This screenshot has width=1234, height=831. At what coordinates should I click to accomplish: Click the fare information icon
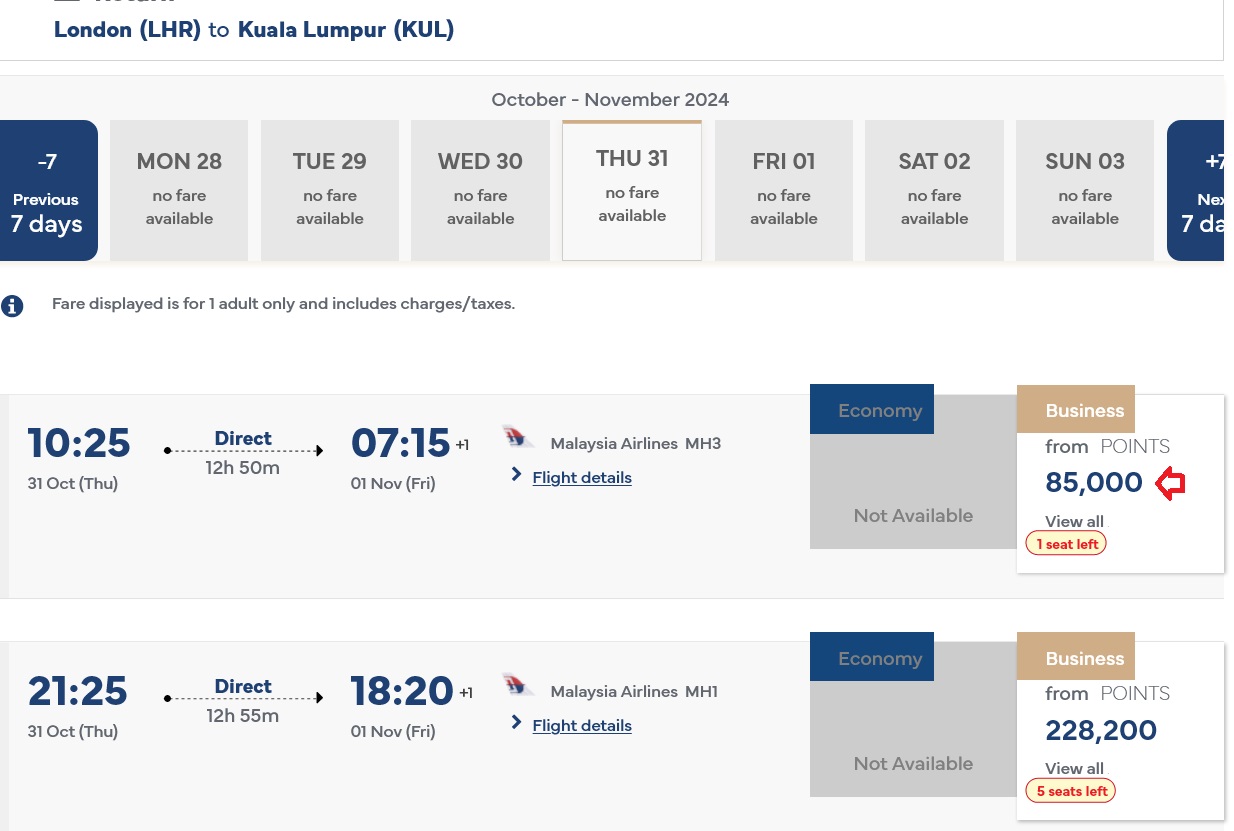click(12, 306)
